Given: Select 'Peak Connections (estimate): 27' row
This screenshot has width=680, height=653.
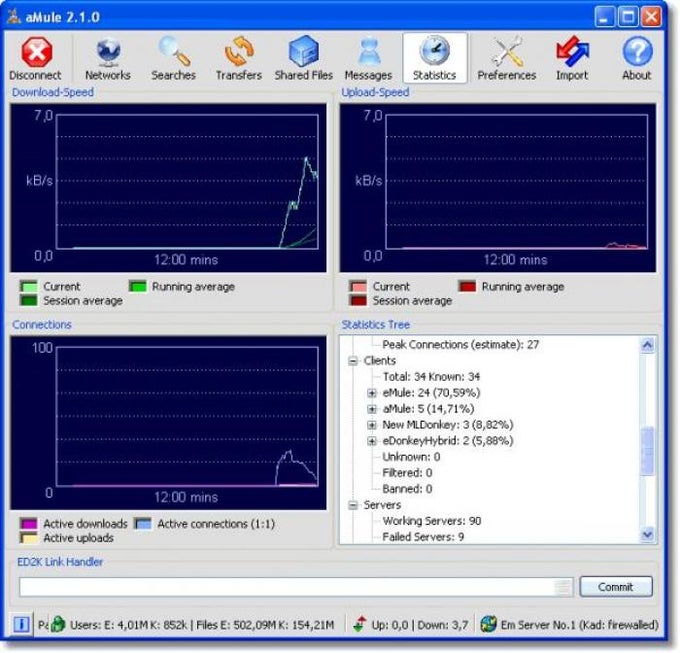Looking at the screenshot, I should [461, 345].
